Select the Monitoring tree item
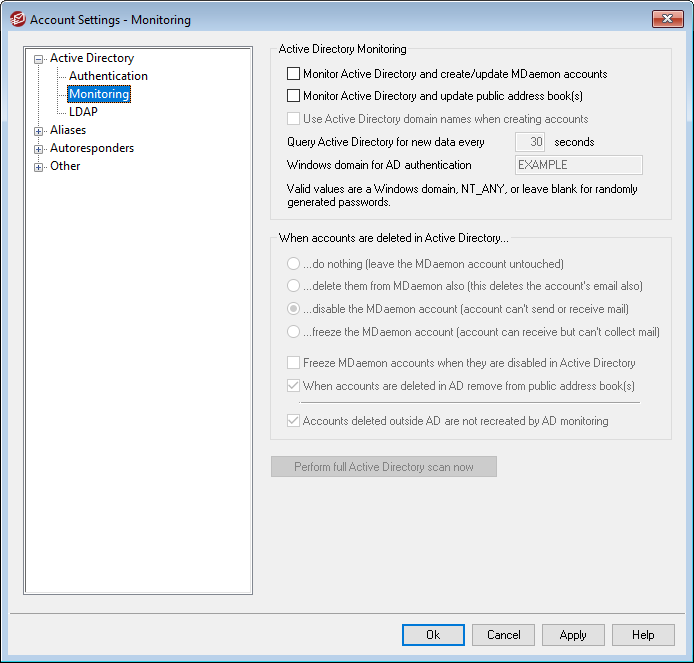The height and width of the screenshot is (663, 694). click(x=99, y=94)
